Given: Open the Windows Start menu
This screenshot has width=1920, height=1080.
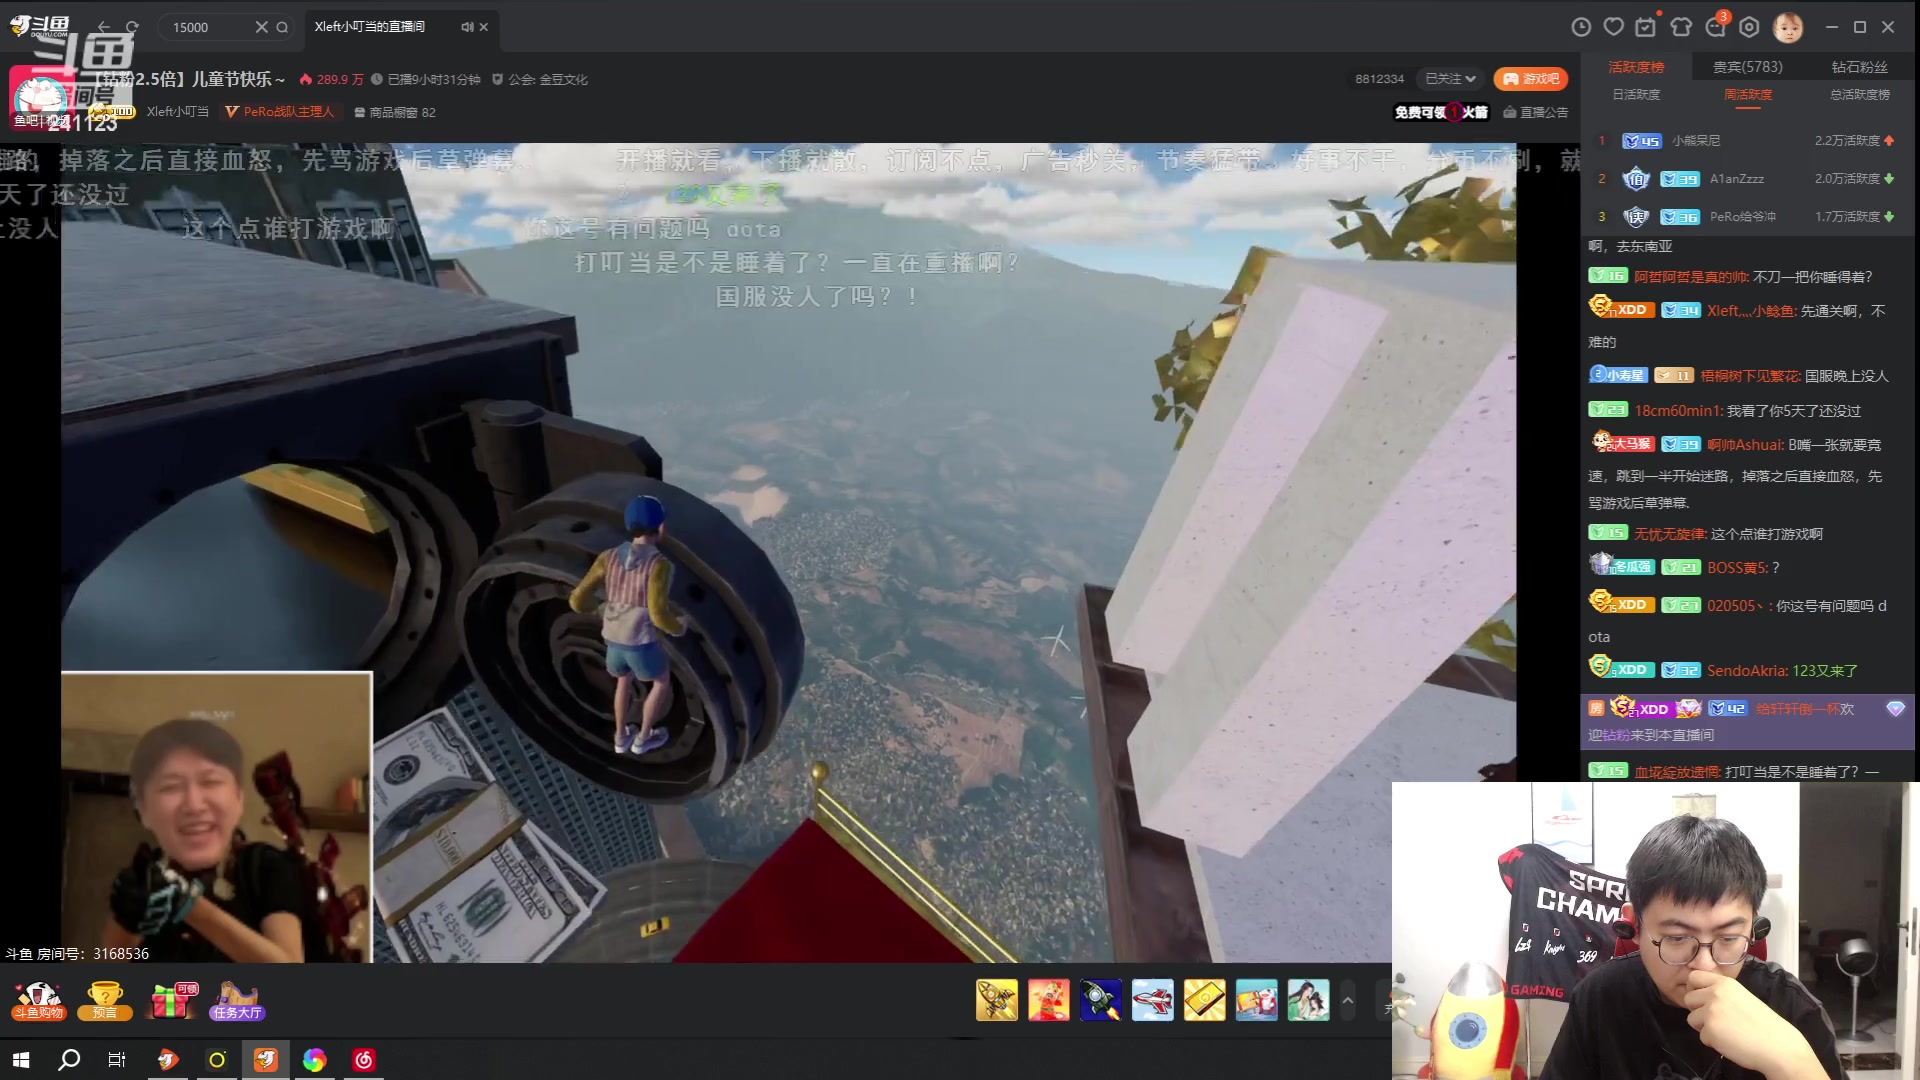Looking at the screenshot, I should pyautogui.click(x=21, y=1060).
